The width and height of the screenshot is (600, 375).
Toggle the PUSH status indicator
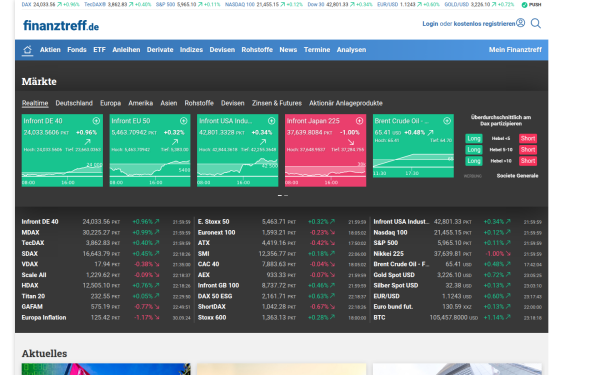[532, 5]
